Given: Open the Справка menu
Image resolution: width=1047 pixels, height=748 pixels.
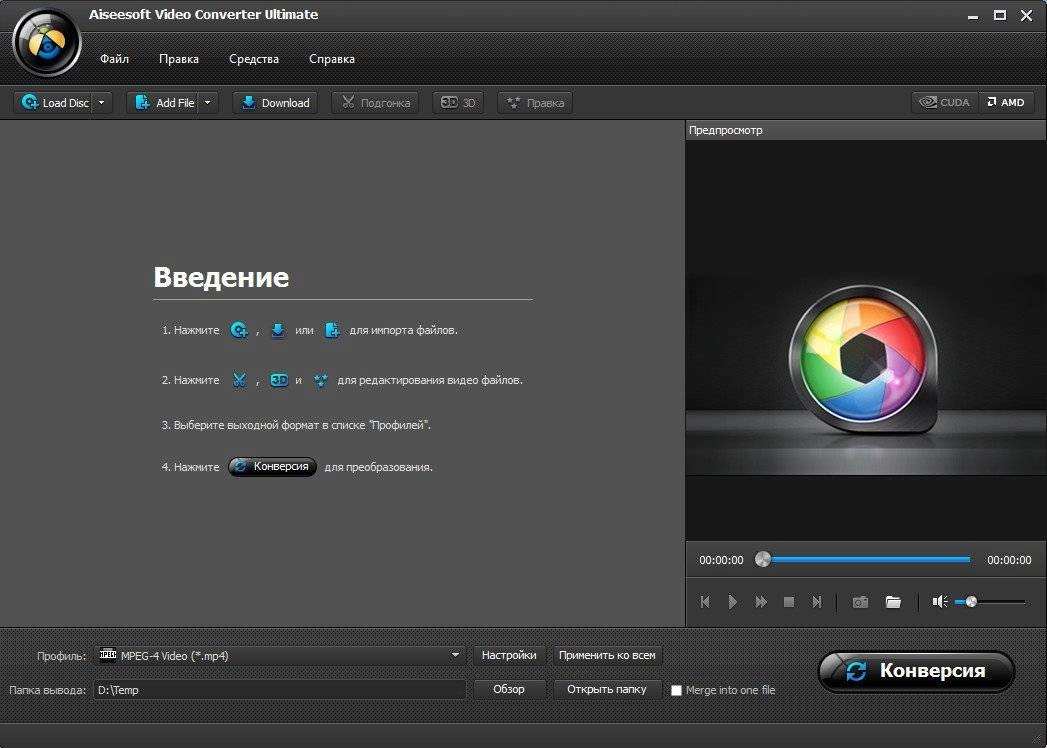Looking at the screenshot, I should 331,59.
